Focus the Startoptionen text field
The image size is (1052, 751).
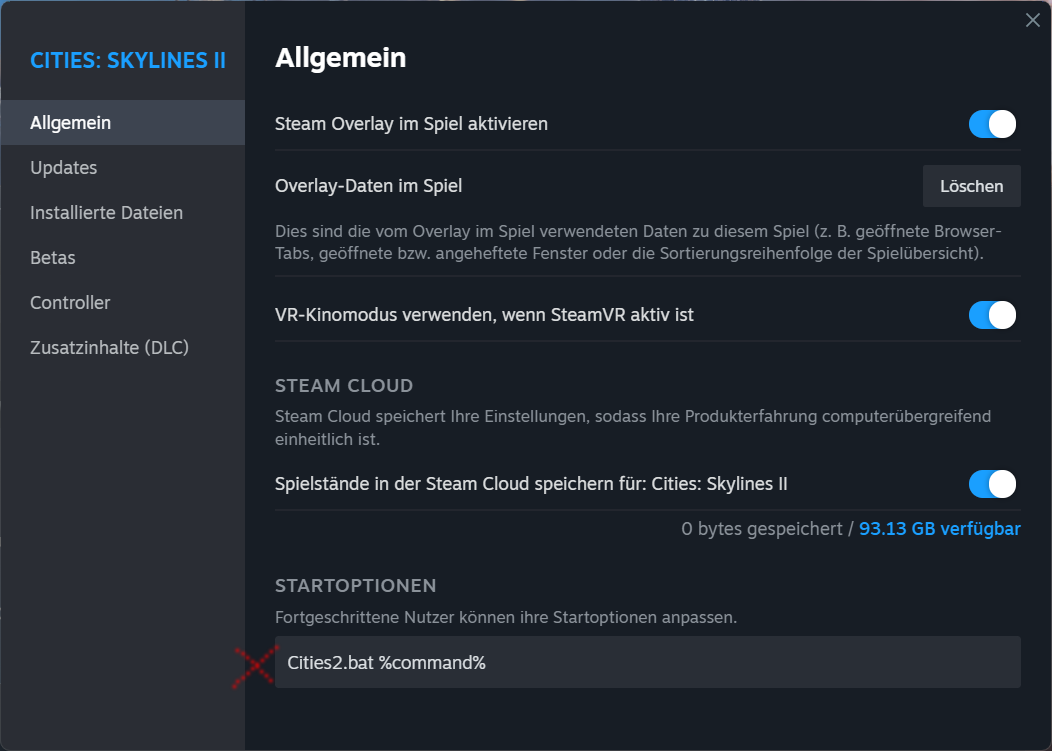tap(647, 662)
